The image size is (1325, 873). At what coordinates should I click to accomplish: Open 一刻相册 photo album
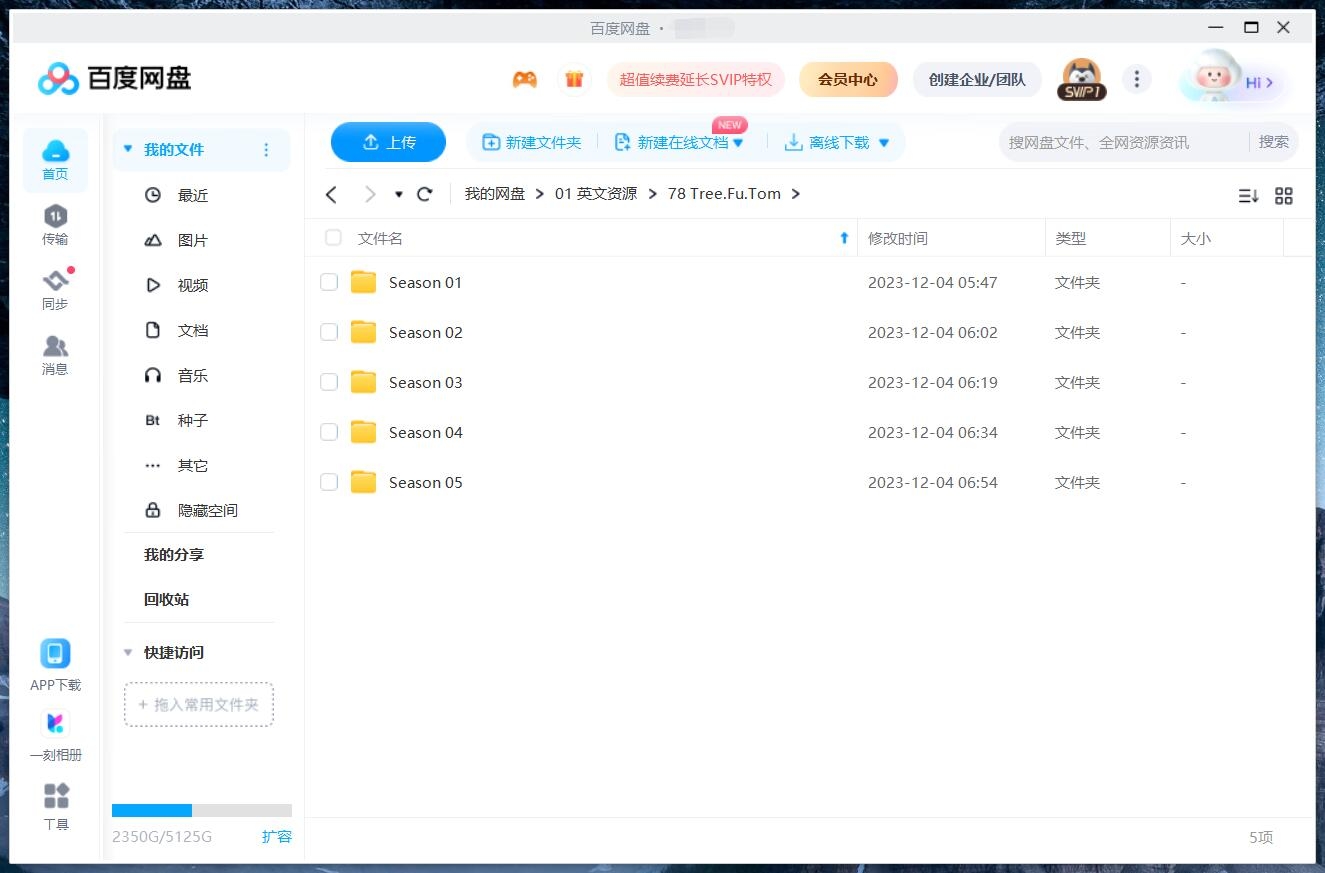pos(55,731)
